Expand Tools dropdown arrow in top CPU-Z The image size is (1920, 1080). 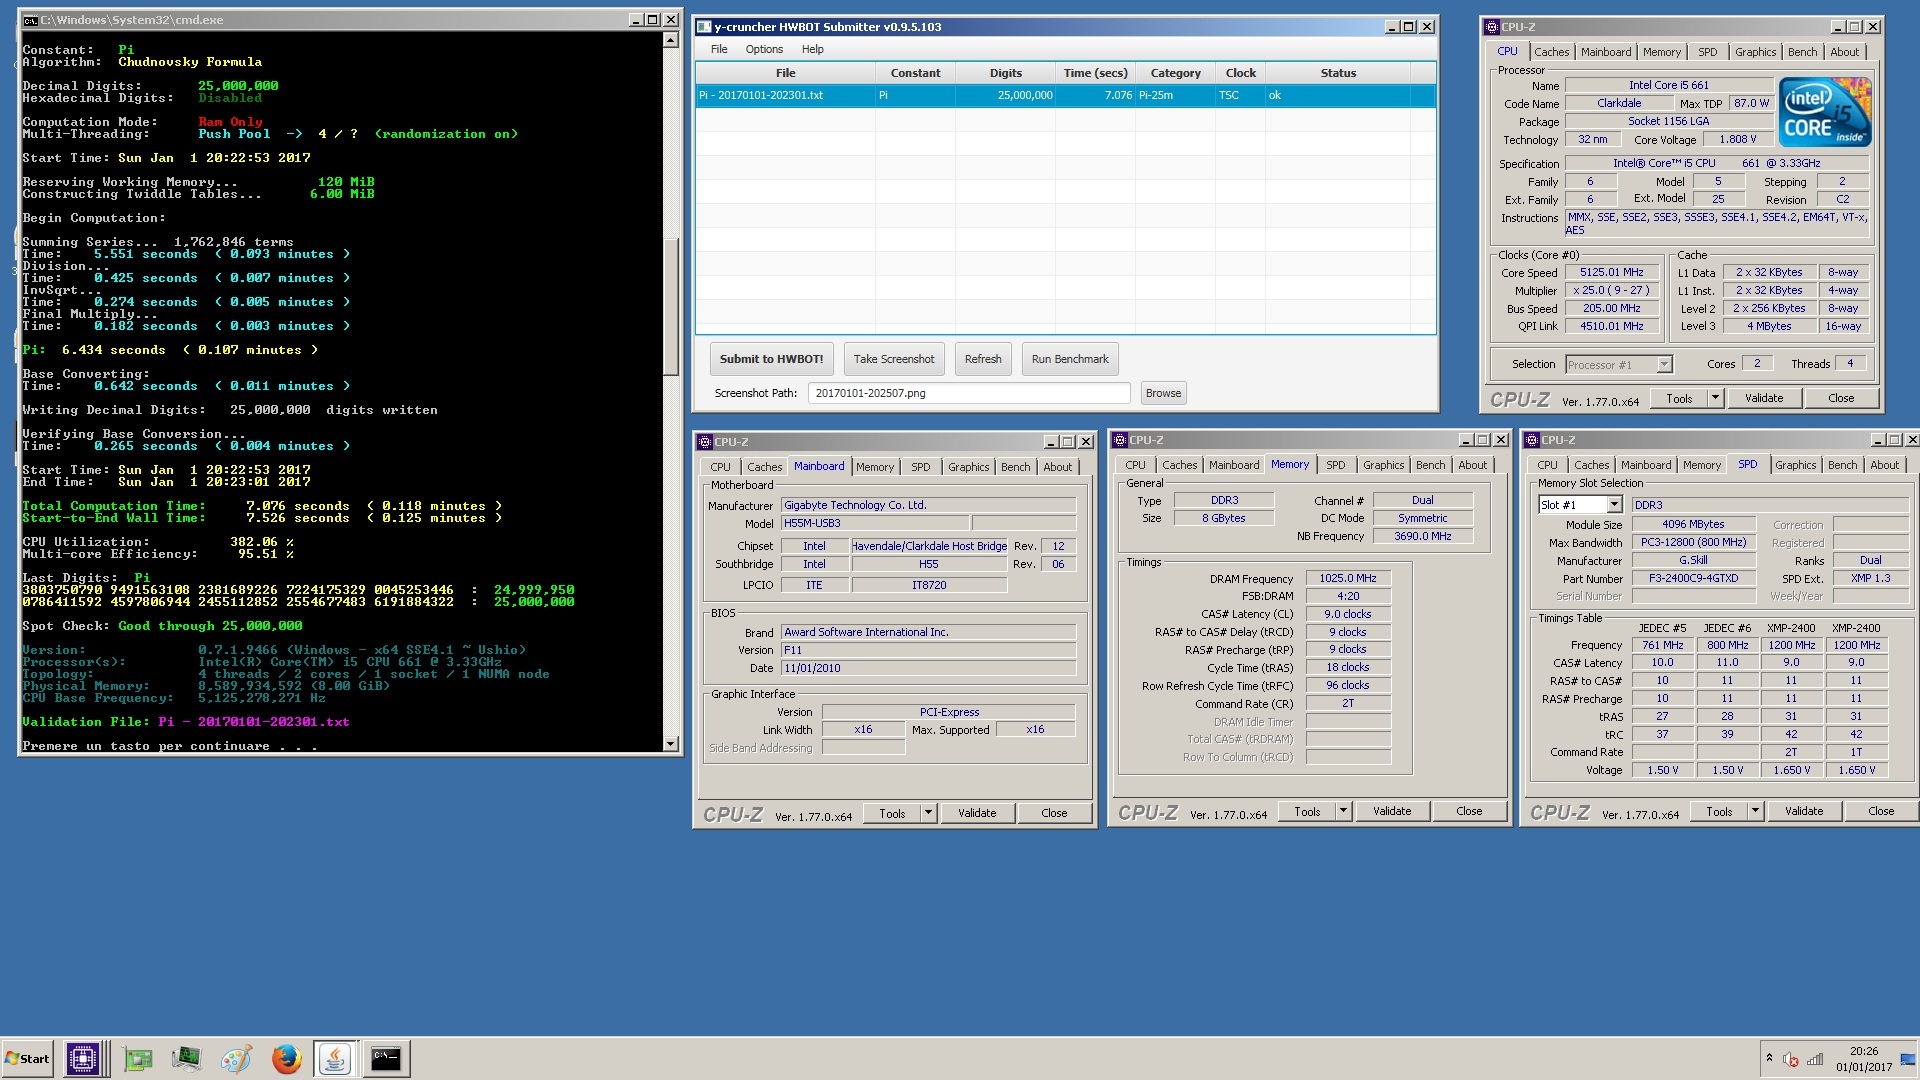point(1715,398)
